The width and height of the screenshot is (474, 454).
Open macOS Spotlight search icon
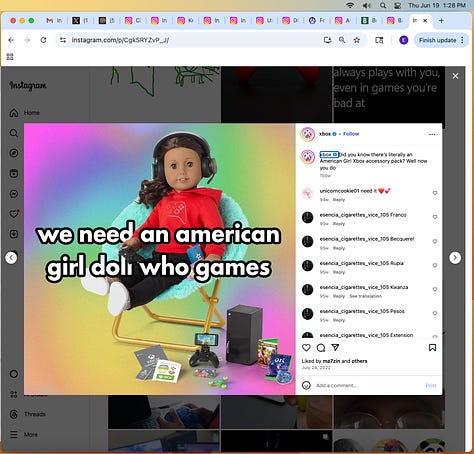pos(383,5)
